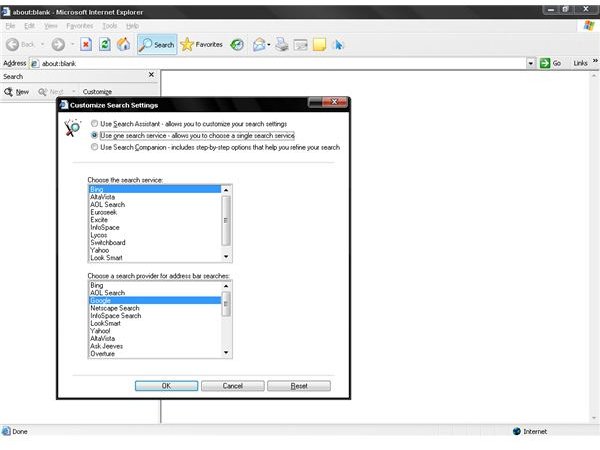Click the Internet zone globe icon
The width and height of the screenshot is (600, 450).
pos(517,431)
